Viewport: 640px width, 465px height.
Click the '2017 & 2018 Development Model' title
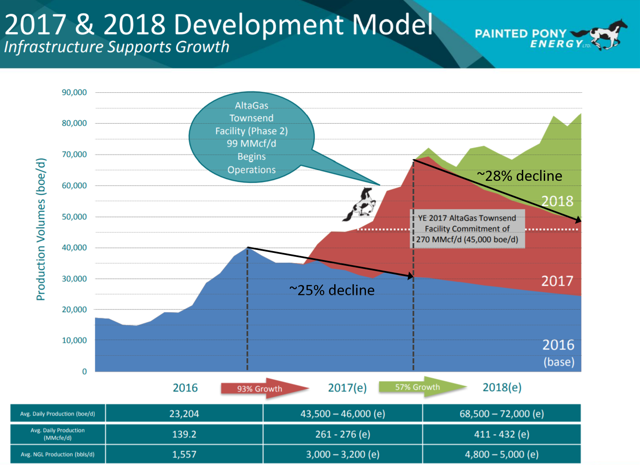tap(219, 24)
